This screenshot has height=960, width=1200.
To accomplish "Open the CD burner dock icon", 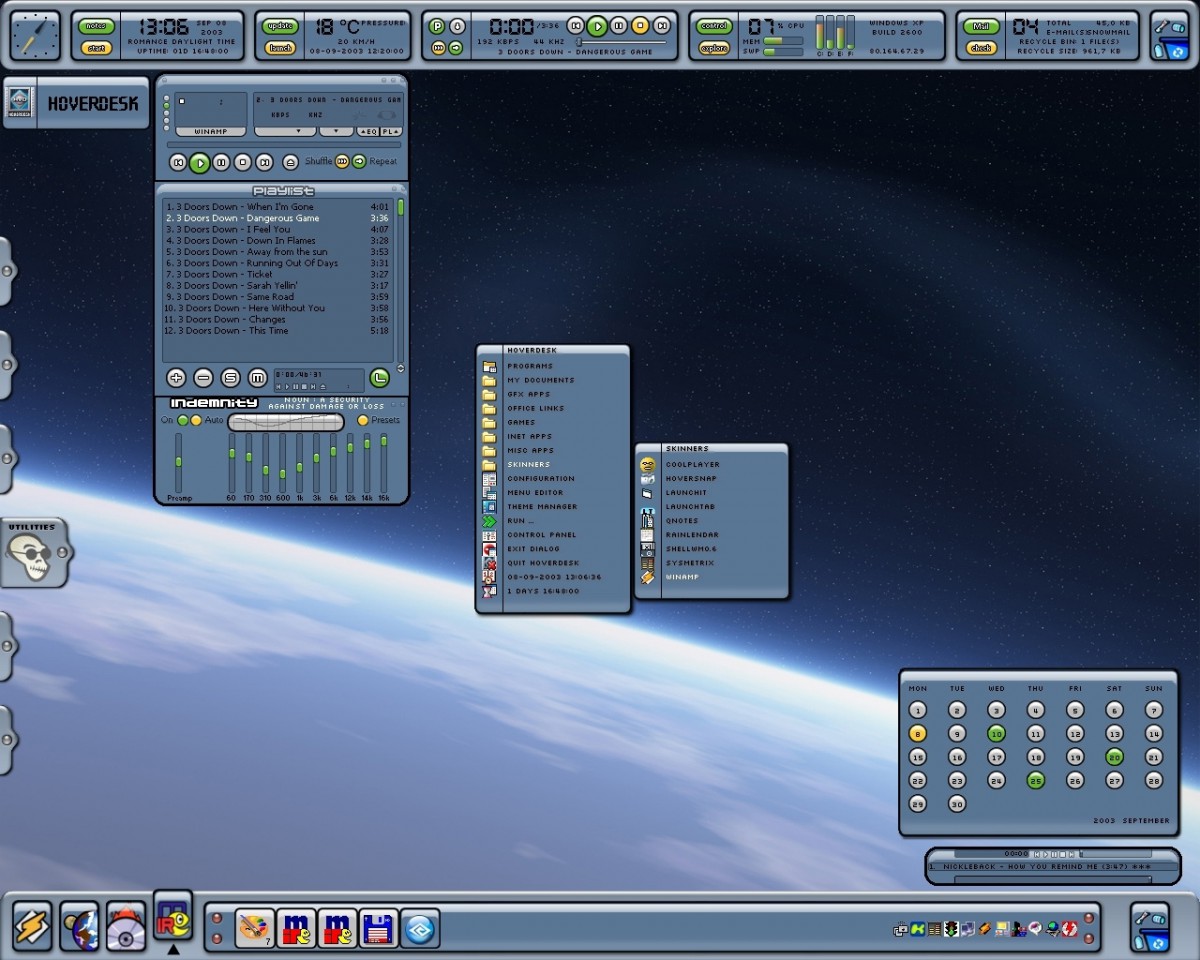I will [126, 925].
